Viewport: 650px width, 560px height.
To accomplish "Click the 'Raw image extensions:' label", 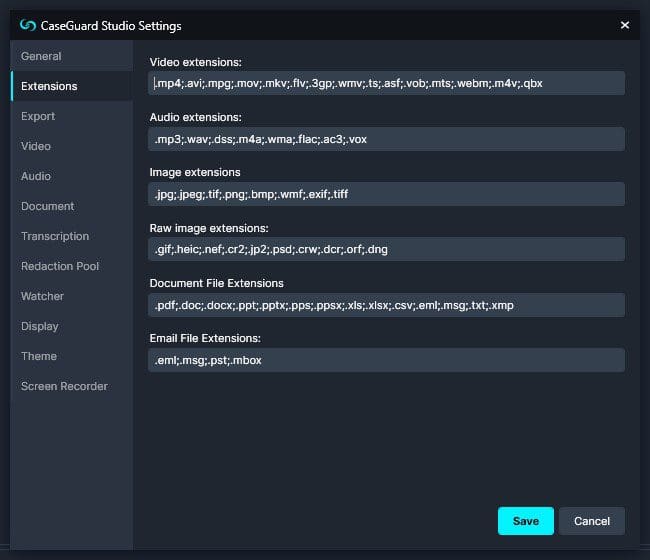I will click(x=209, y=228).
